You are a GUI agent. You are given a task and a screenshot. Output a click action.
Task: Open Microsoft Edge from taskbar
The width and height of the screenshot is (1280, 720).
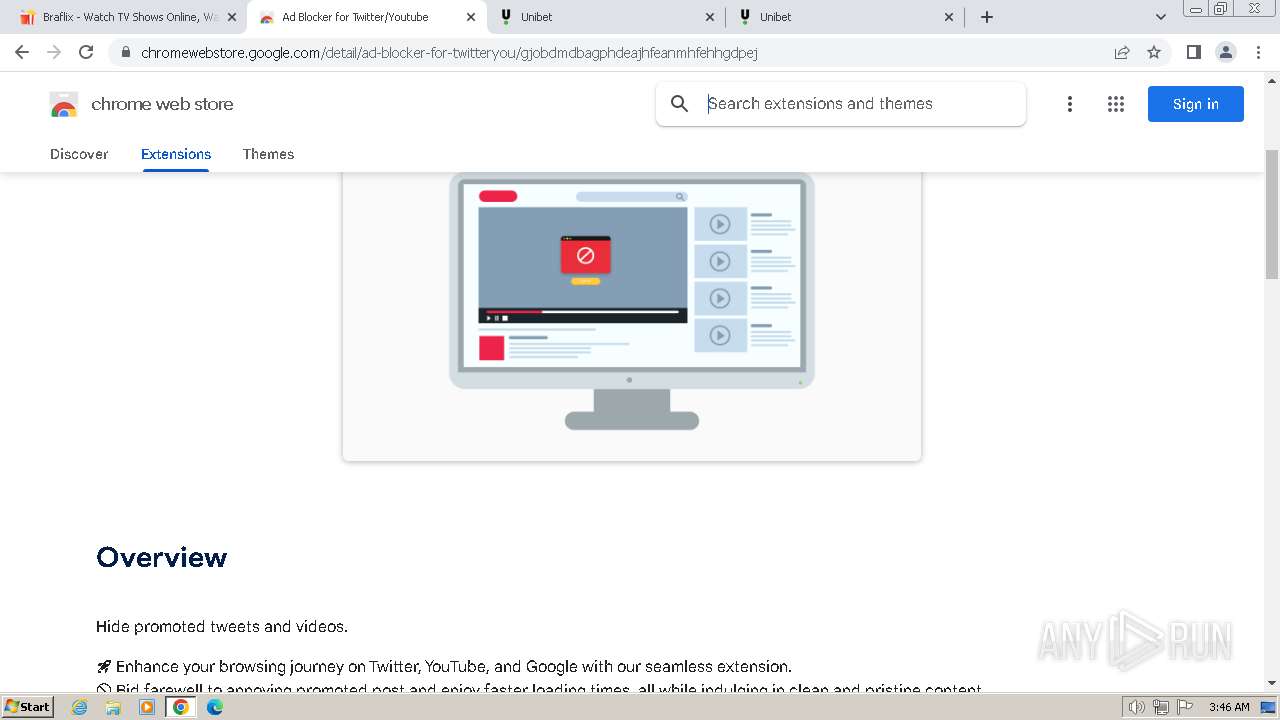click(215, 707)
